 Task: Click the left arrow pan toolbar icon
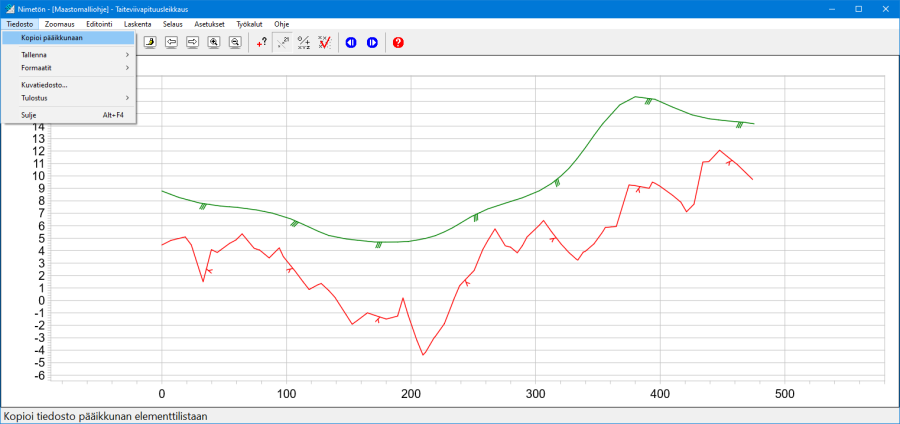[172, 42]
